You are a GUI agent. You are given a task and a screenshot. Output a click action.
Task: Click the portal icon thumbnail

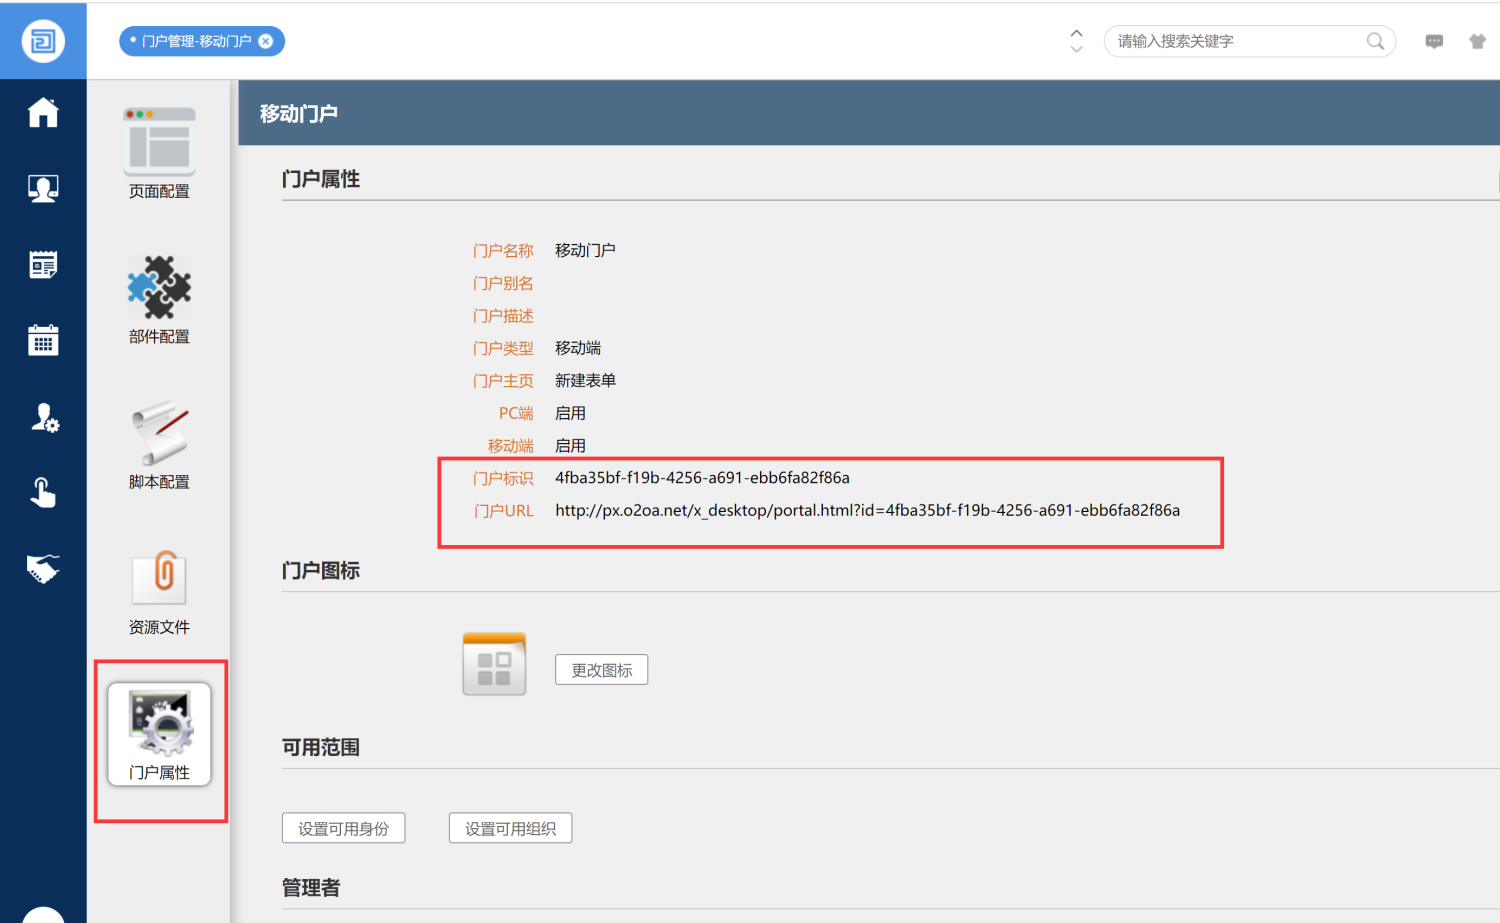coord(494,664)
